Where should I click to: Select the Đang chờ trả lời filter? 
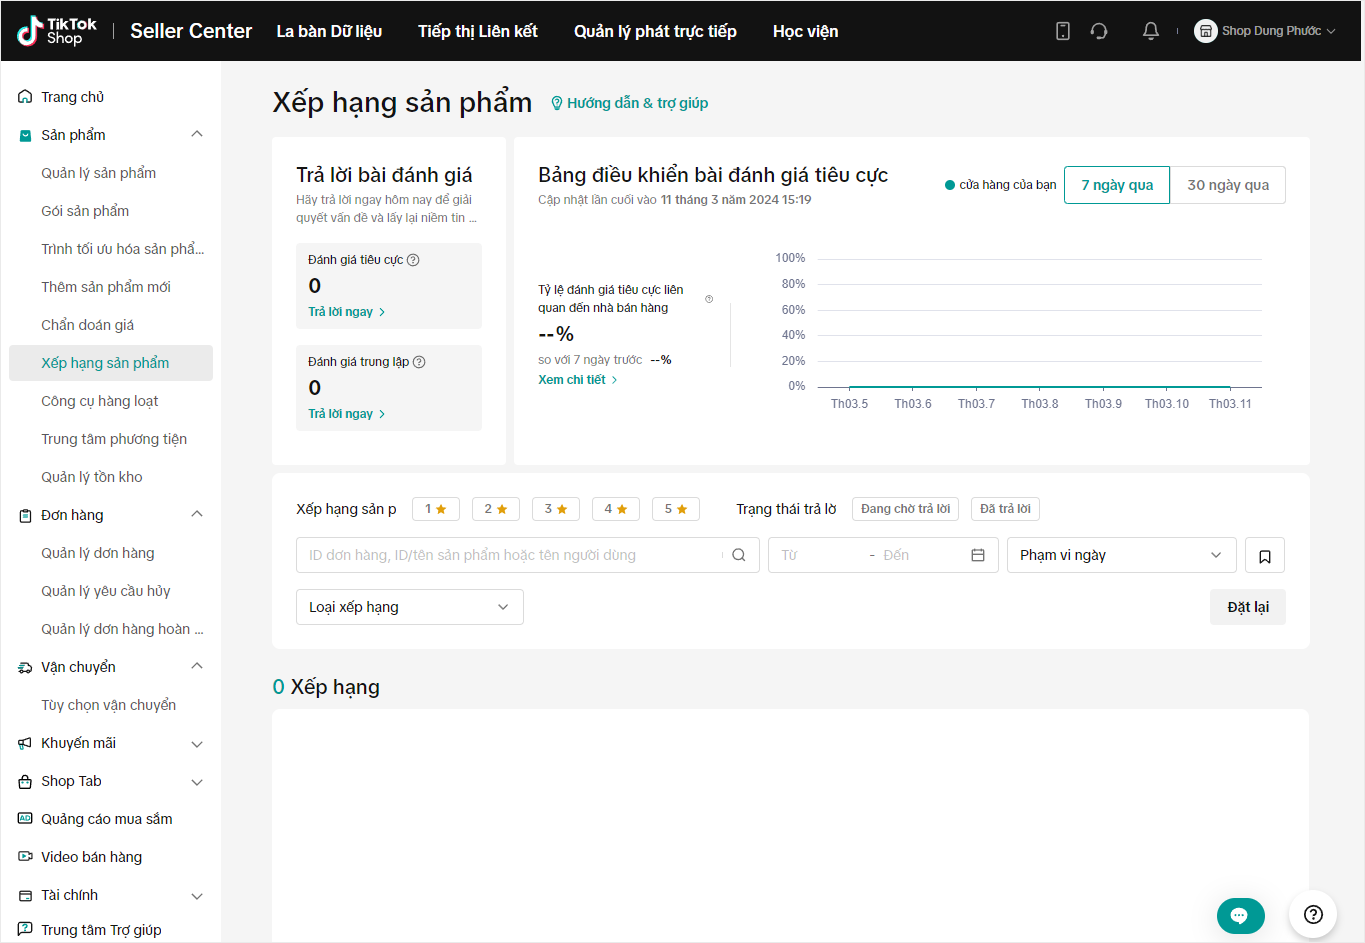(x=905, y=509)
